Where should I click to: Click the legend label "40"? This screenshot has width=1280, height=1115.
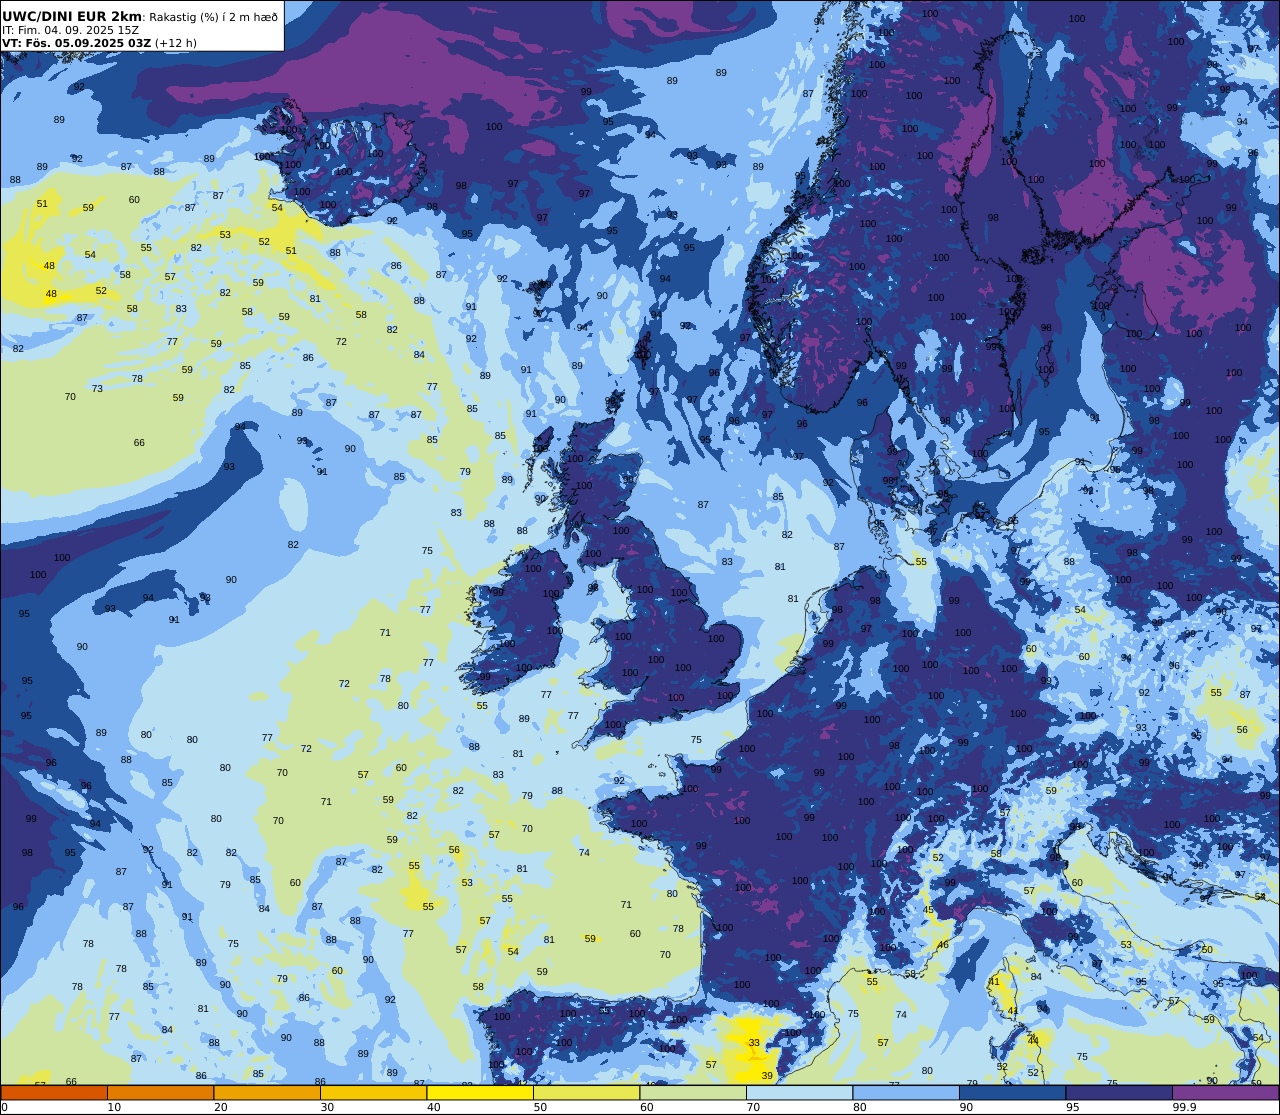(433, 1107)
